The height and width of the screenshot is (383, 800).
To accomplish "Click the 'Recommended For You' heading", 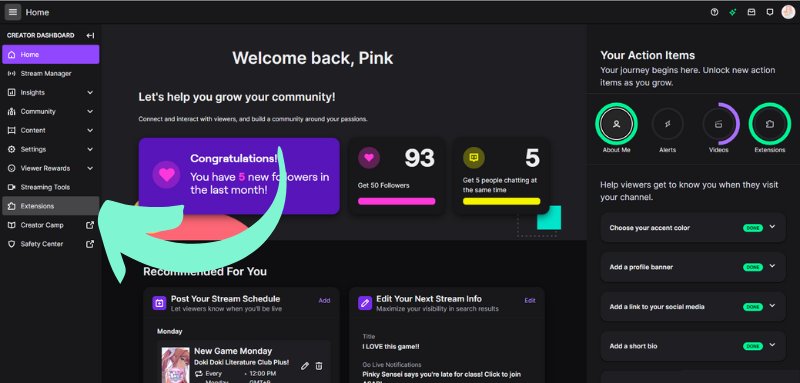I will click(x=205, y=271).
